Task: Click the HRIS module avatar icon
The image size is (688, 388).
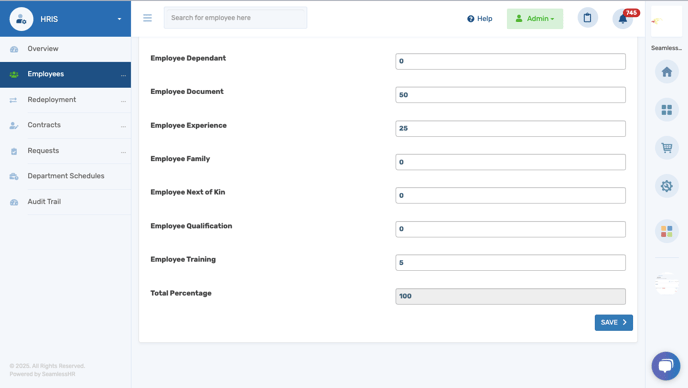Action: [21, 19]
